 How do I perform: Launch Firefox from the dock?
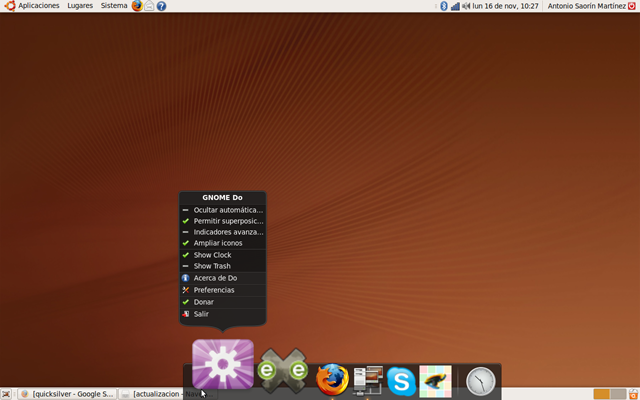click(332, 380)
